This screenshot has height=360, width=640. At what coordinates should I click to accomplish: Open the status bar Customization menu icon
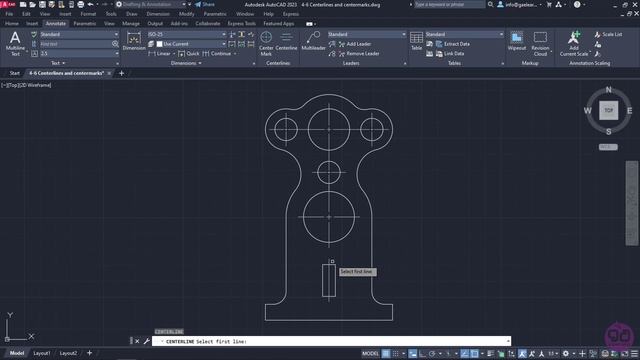pos(634,353)
